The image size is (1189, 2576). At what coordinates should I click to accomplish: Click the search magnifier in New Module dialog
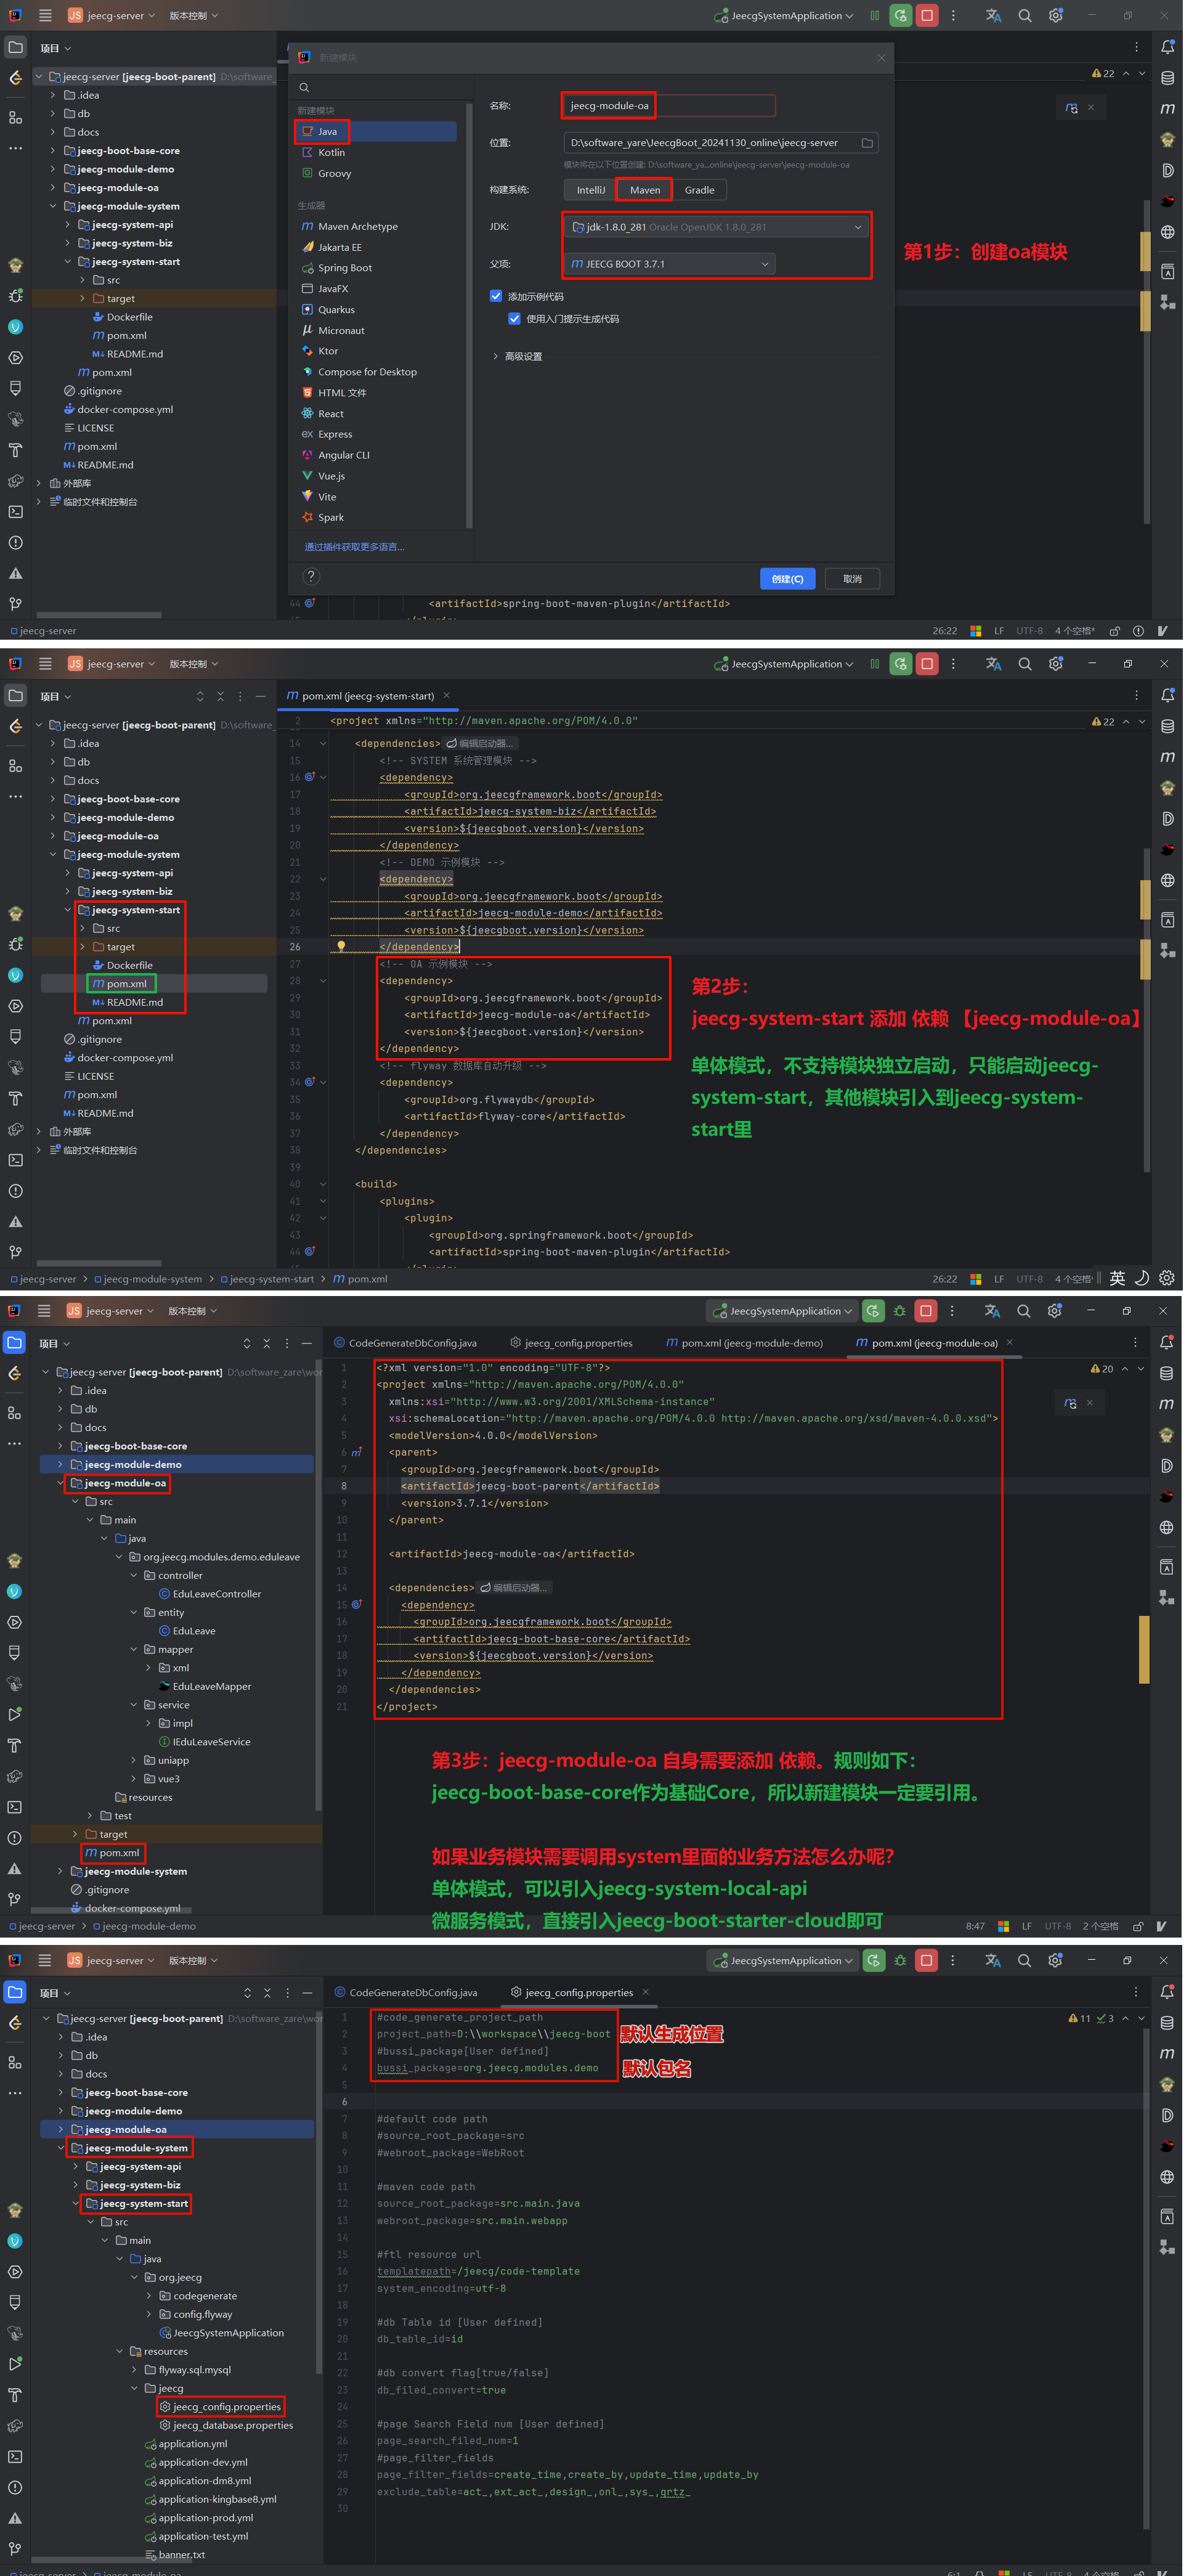point(304,87)
